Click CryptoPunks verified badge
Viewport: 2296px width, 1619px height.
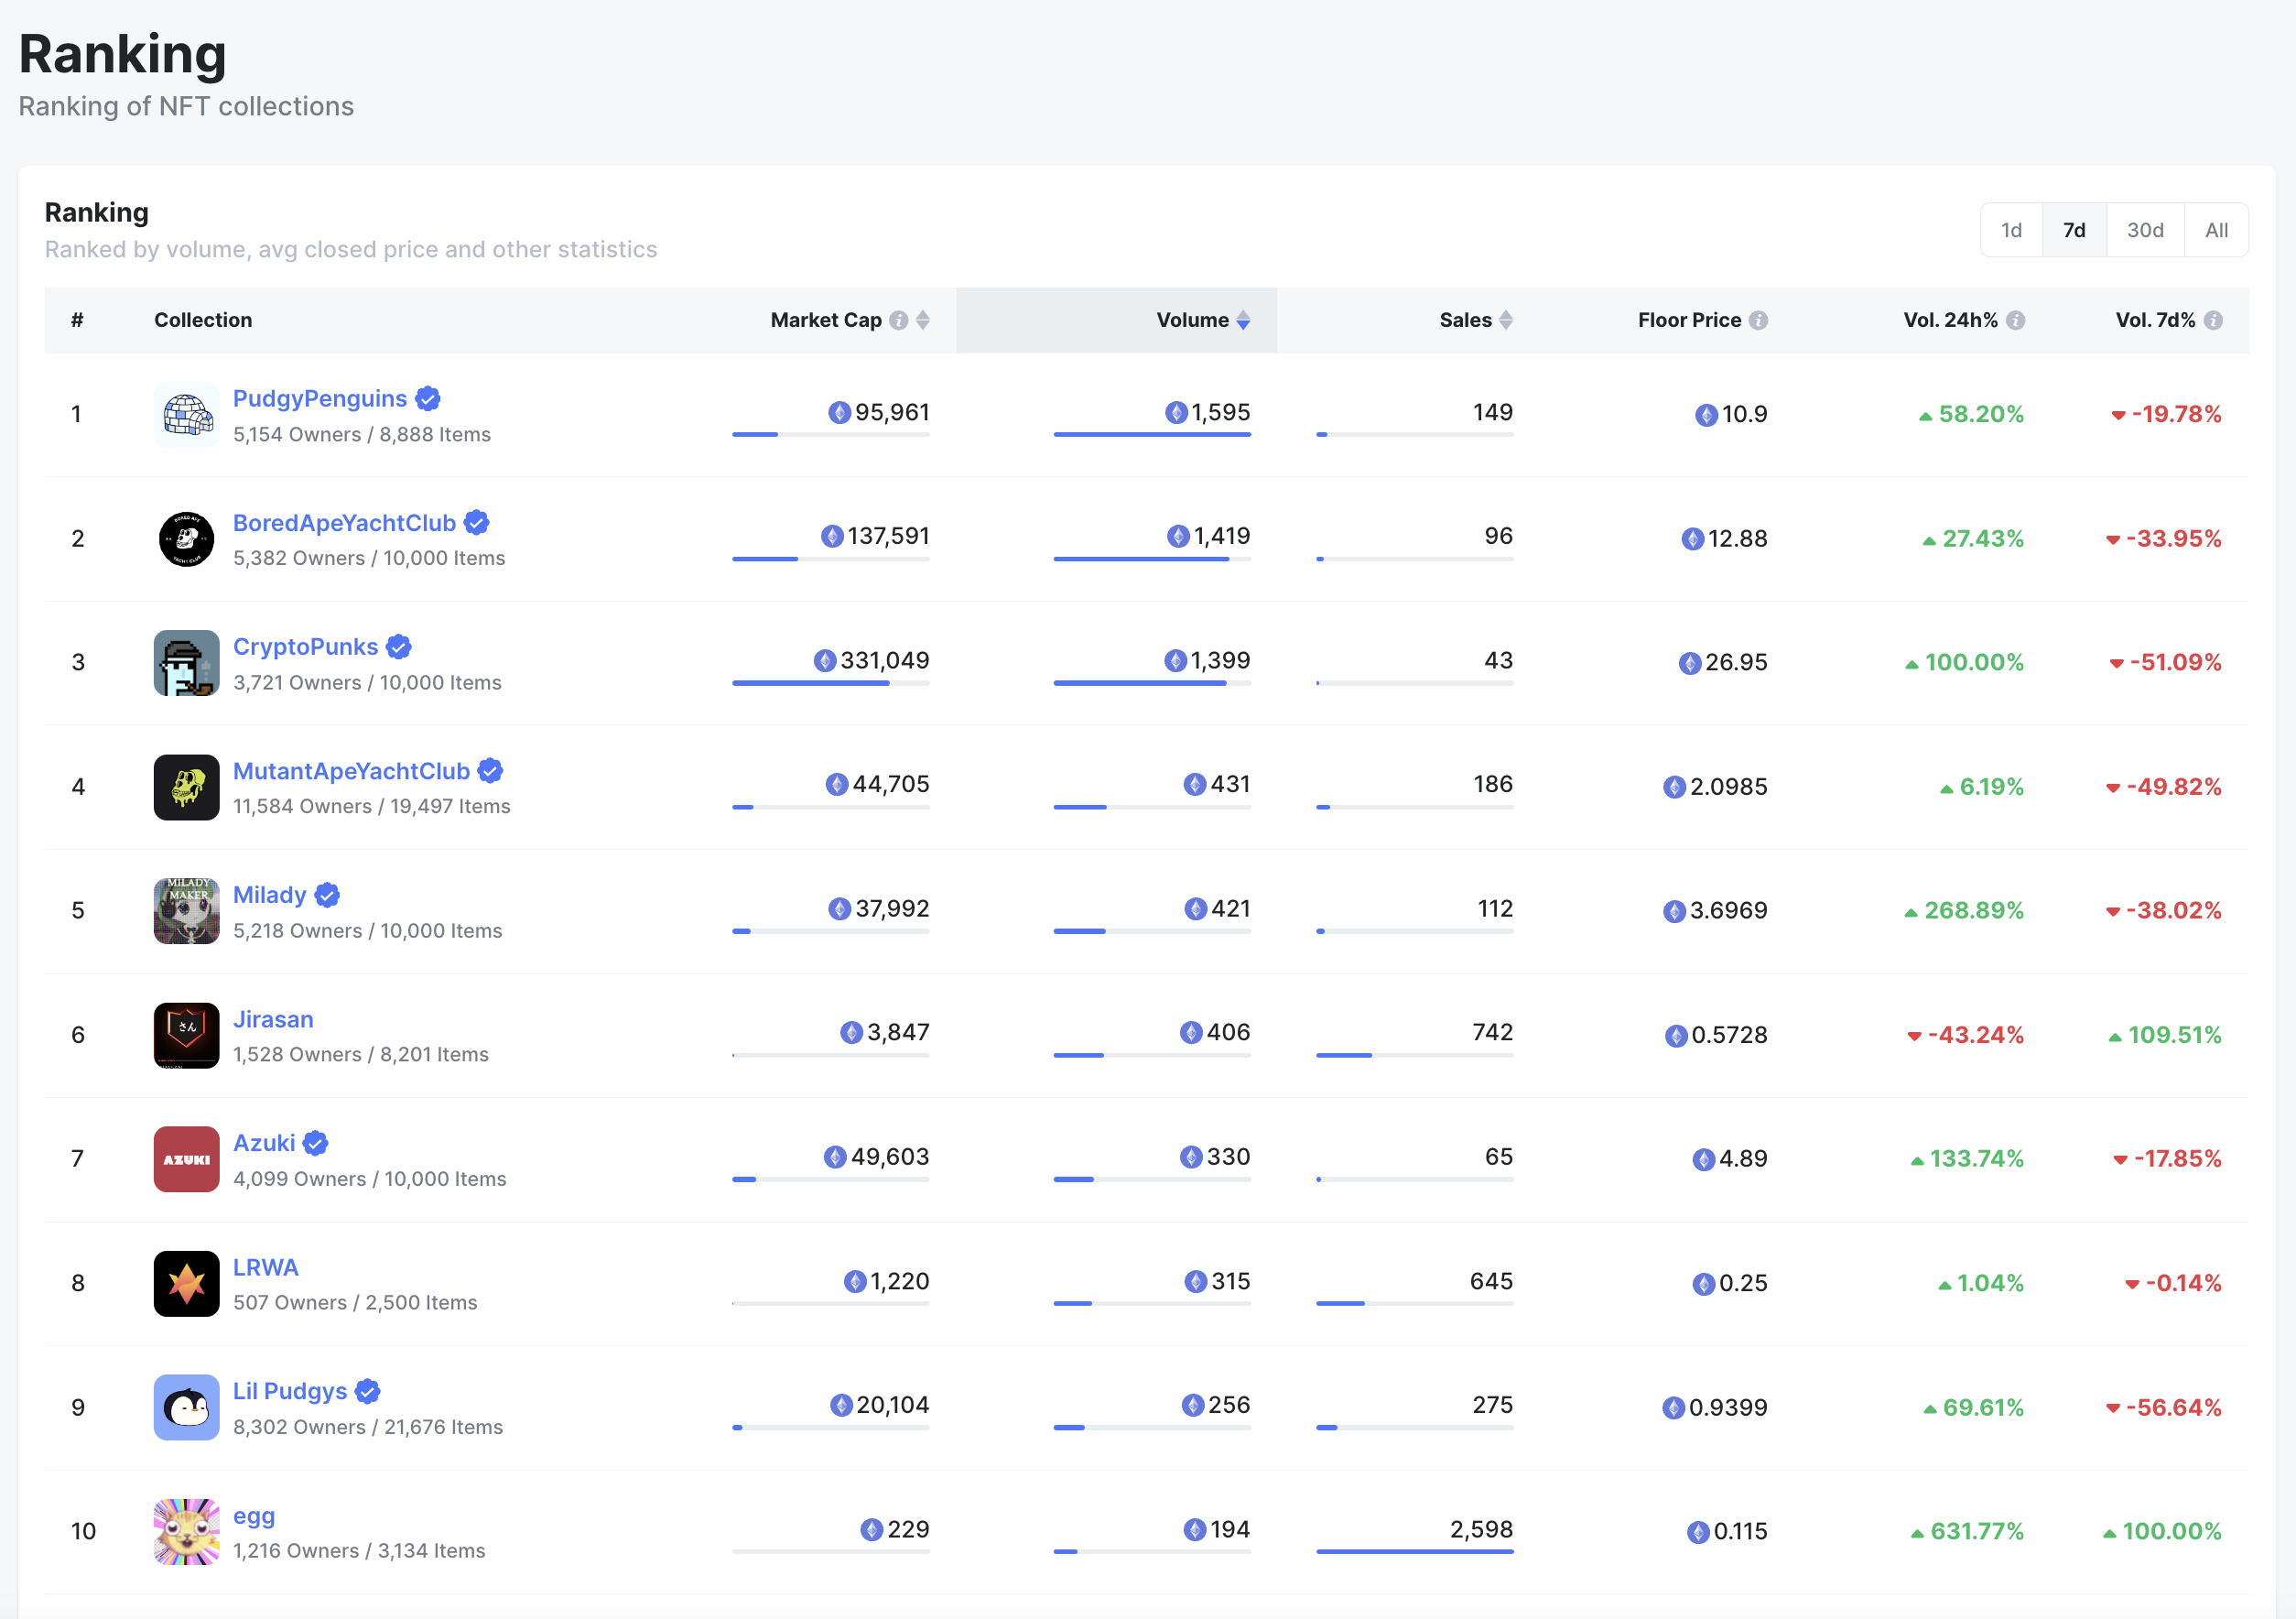(x=399, y=647)
